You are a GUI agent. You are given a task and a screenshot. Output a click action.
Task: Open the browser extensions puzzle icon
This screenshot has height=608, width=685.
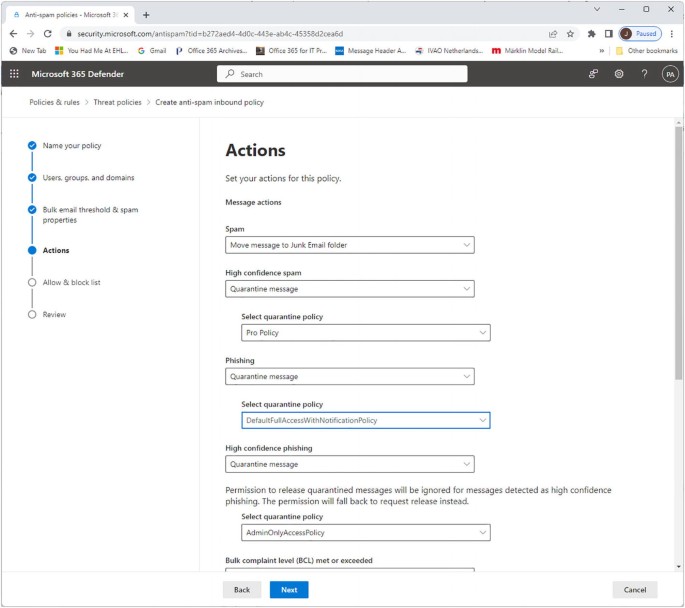tap(591, 33)
